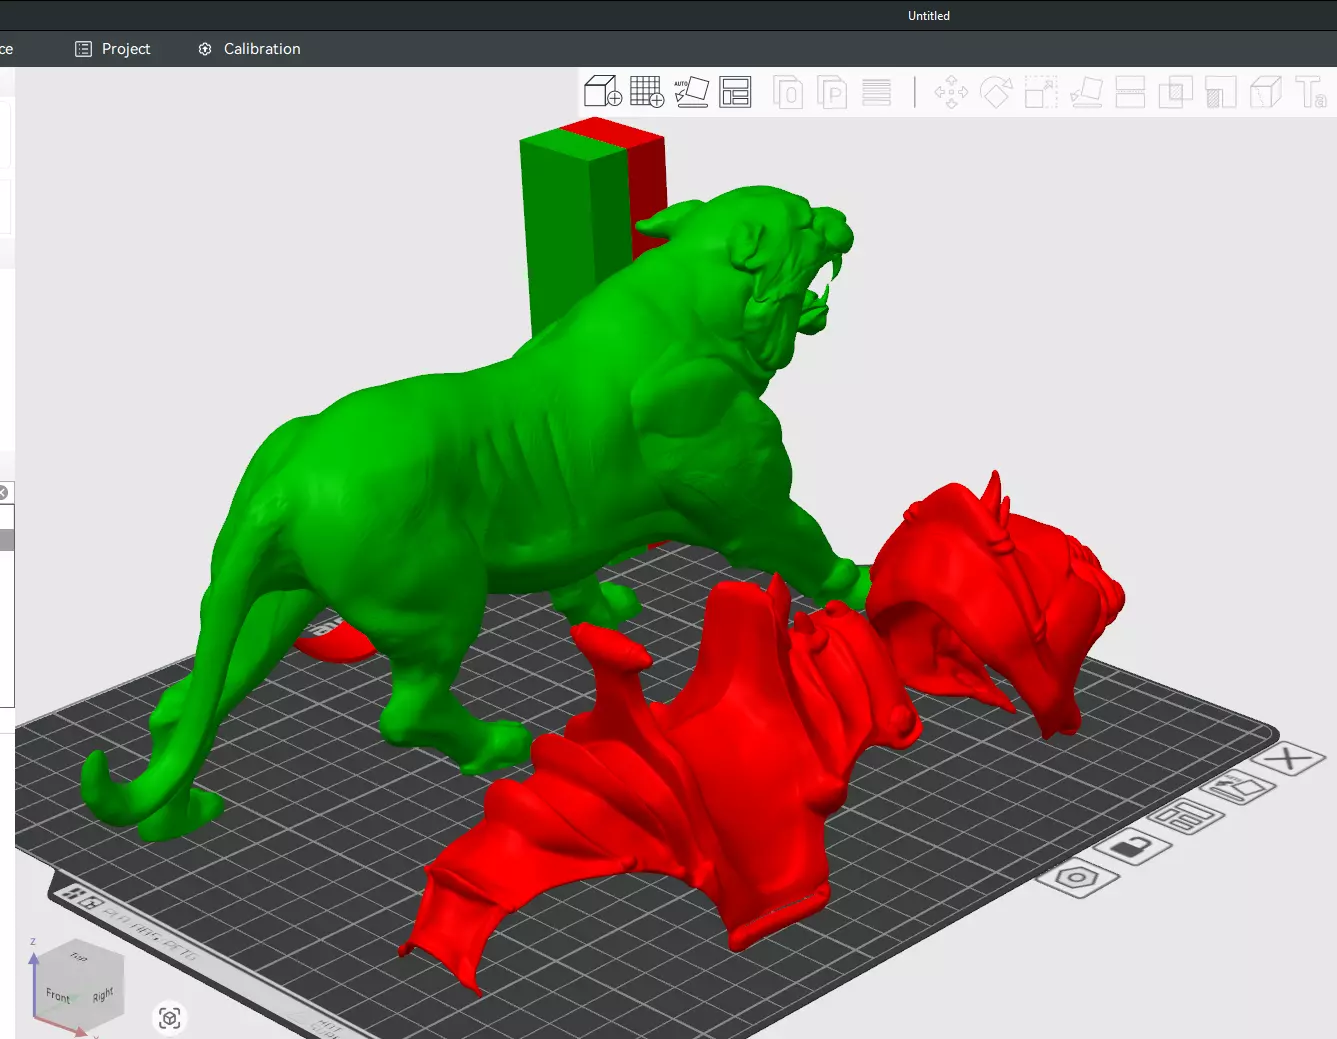The height and width of the screenshot is (1039, 1337).
Task: Open Variable layer height tool
Action: point(876,92)
